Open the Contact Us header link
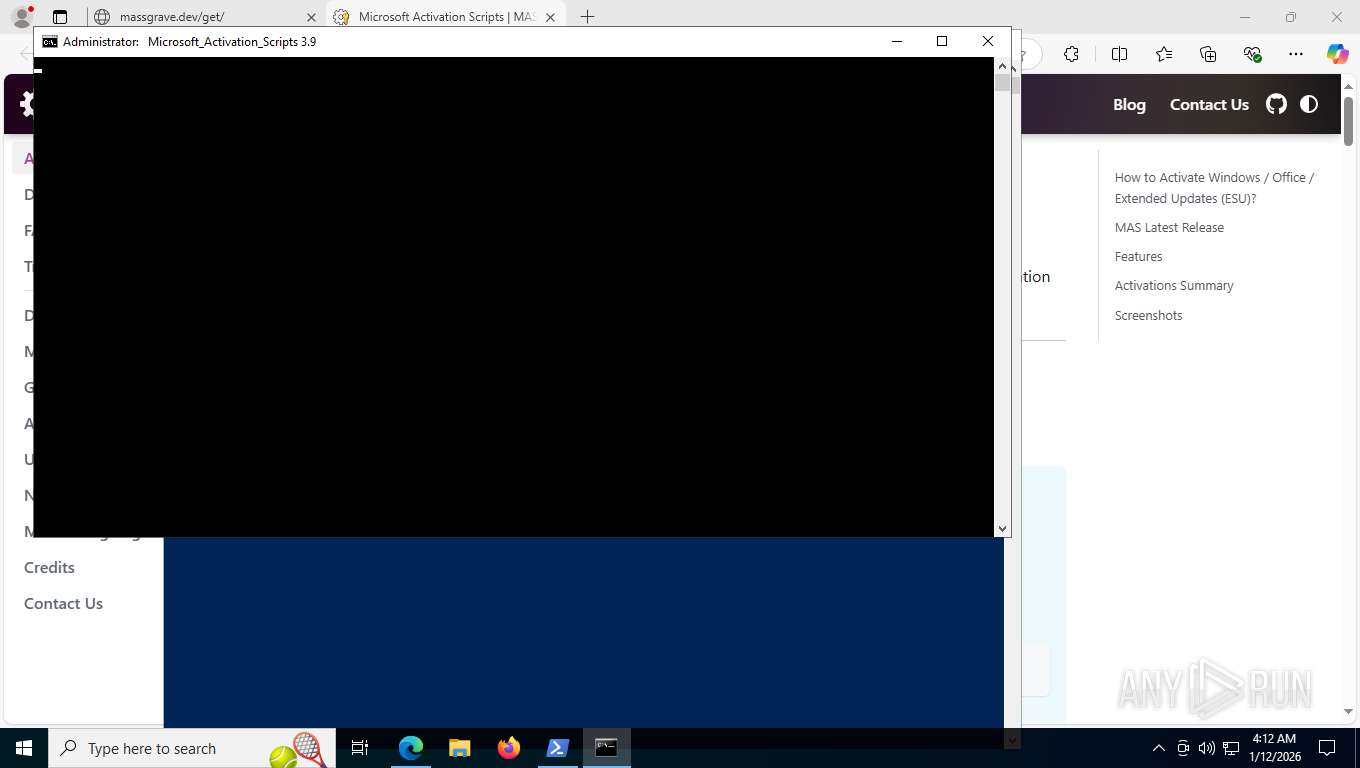Image resolution: width=1360 pixels, height=768 pixels. [x=1209, y=104]
